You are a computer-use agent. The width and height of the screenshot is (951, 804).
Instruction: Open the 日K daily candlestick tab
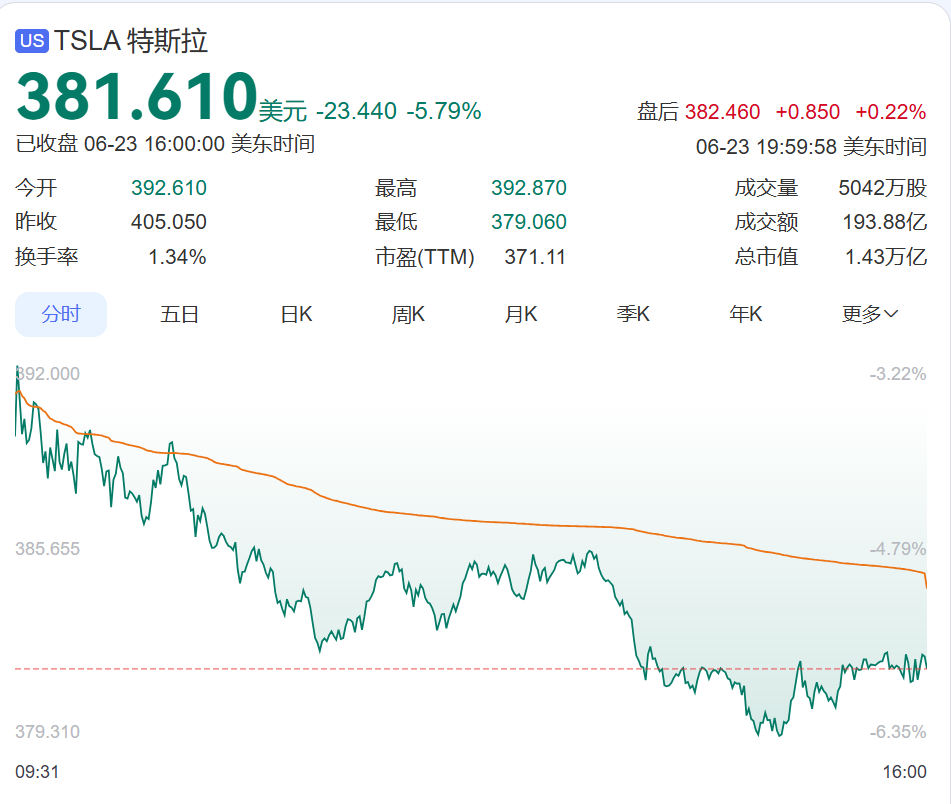coord(297,314)
